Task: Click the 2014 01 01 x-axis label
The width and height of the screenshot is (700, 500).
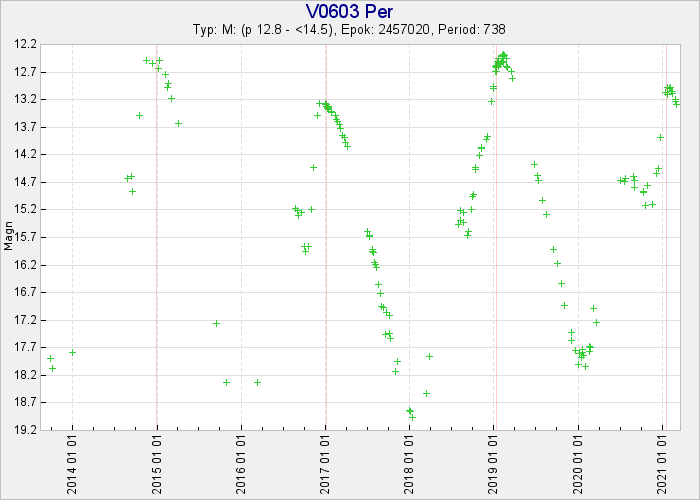Action: pyautogui.click(x=73, y=467)
